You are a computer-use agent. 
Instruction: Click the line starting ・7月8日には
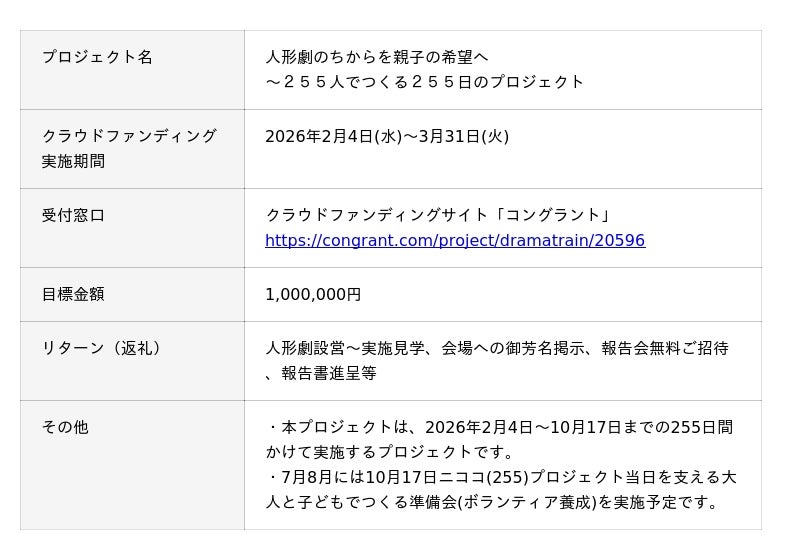click(500, 477)
